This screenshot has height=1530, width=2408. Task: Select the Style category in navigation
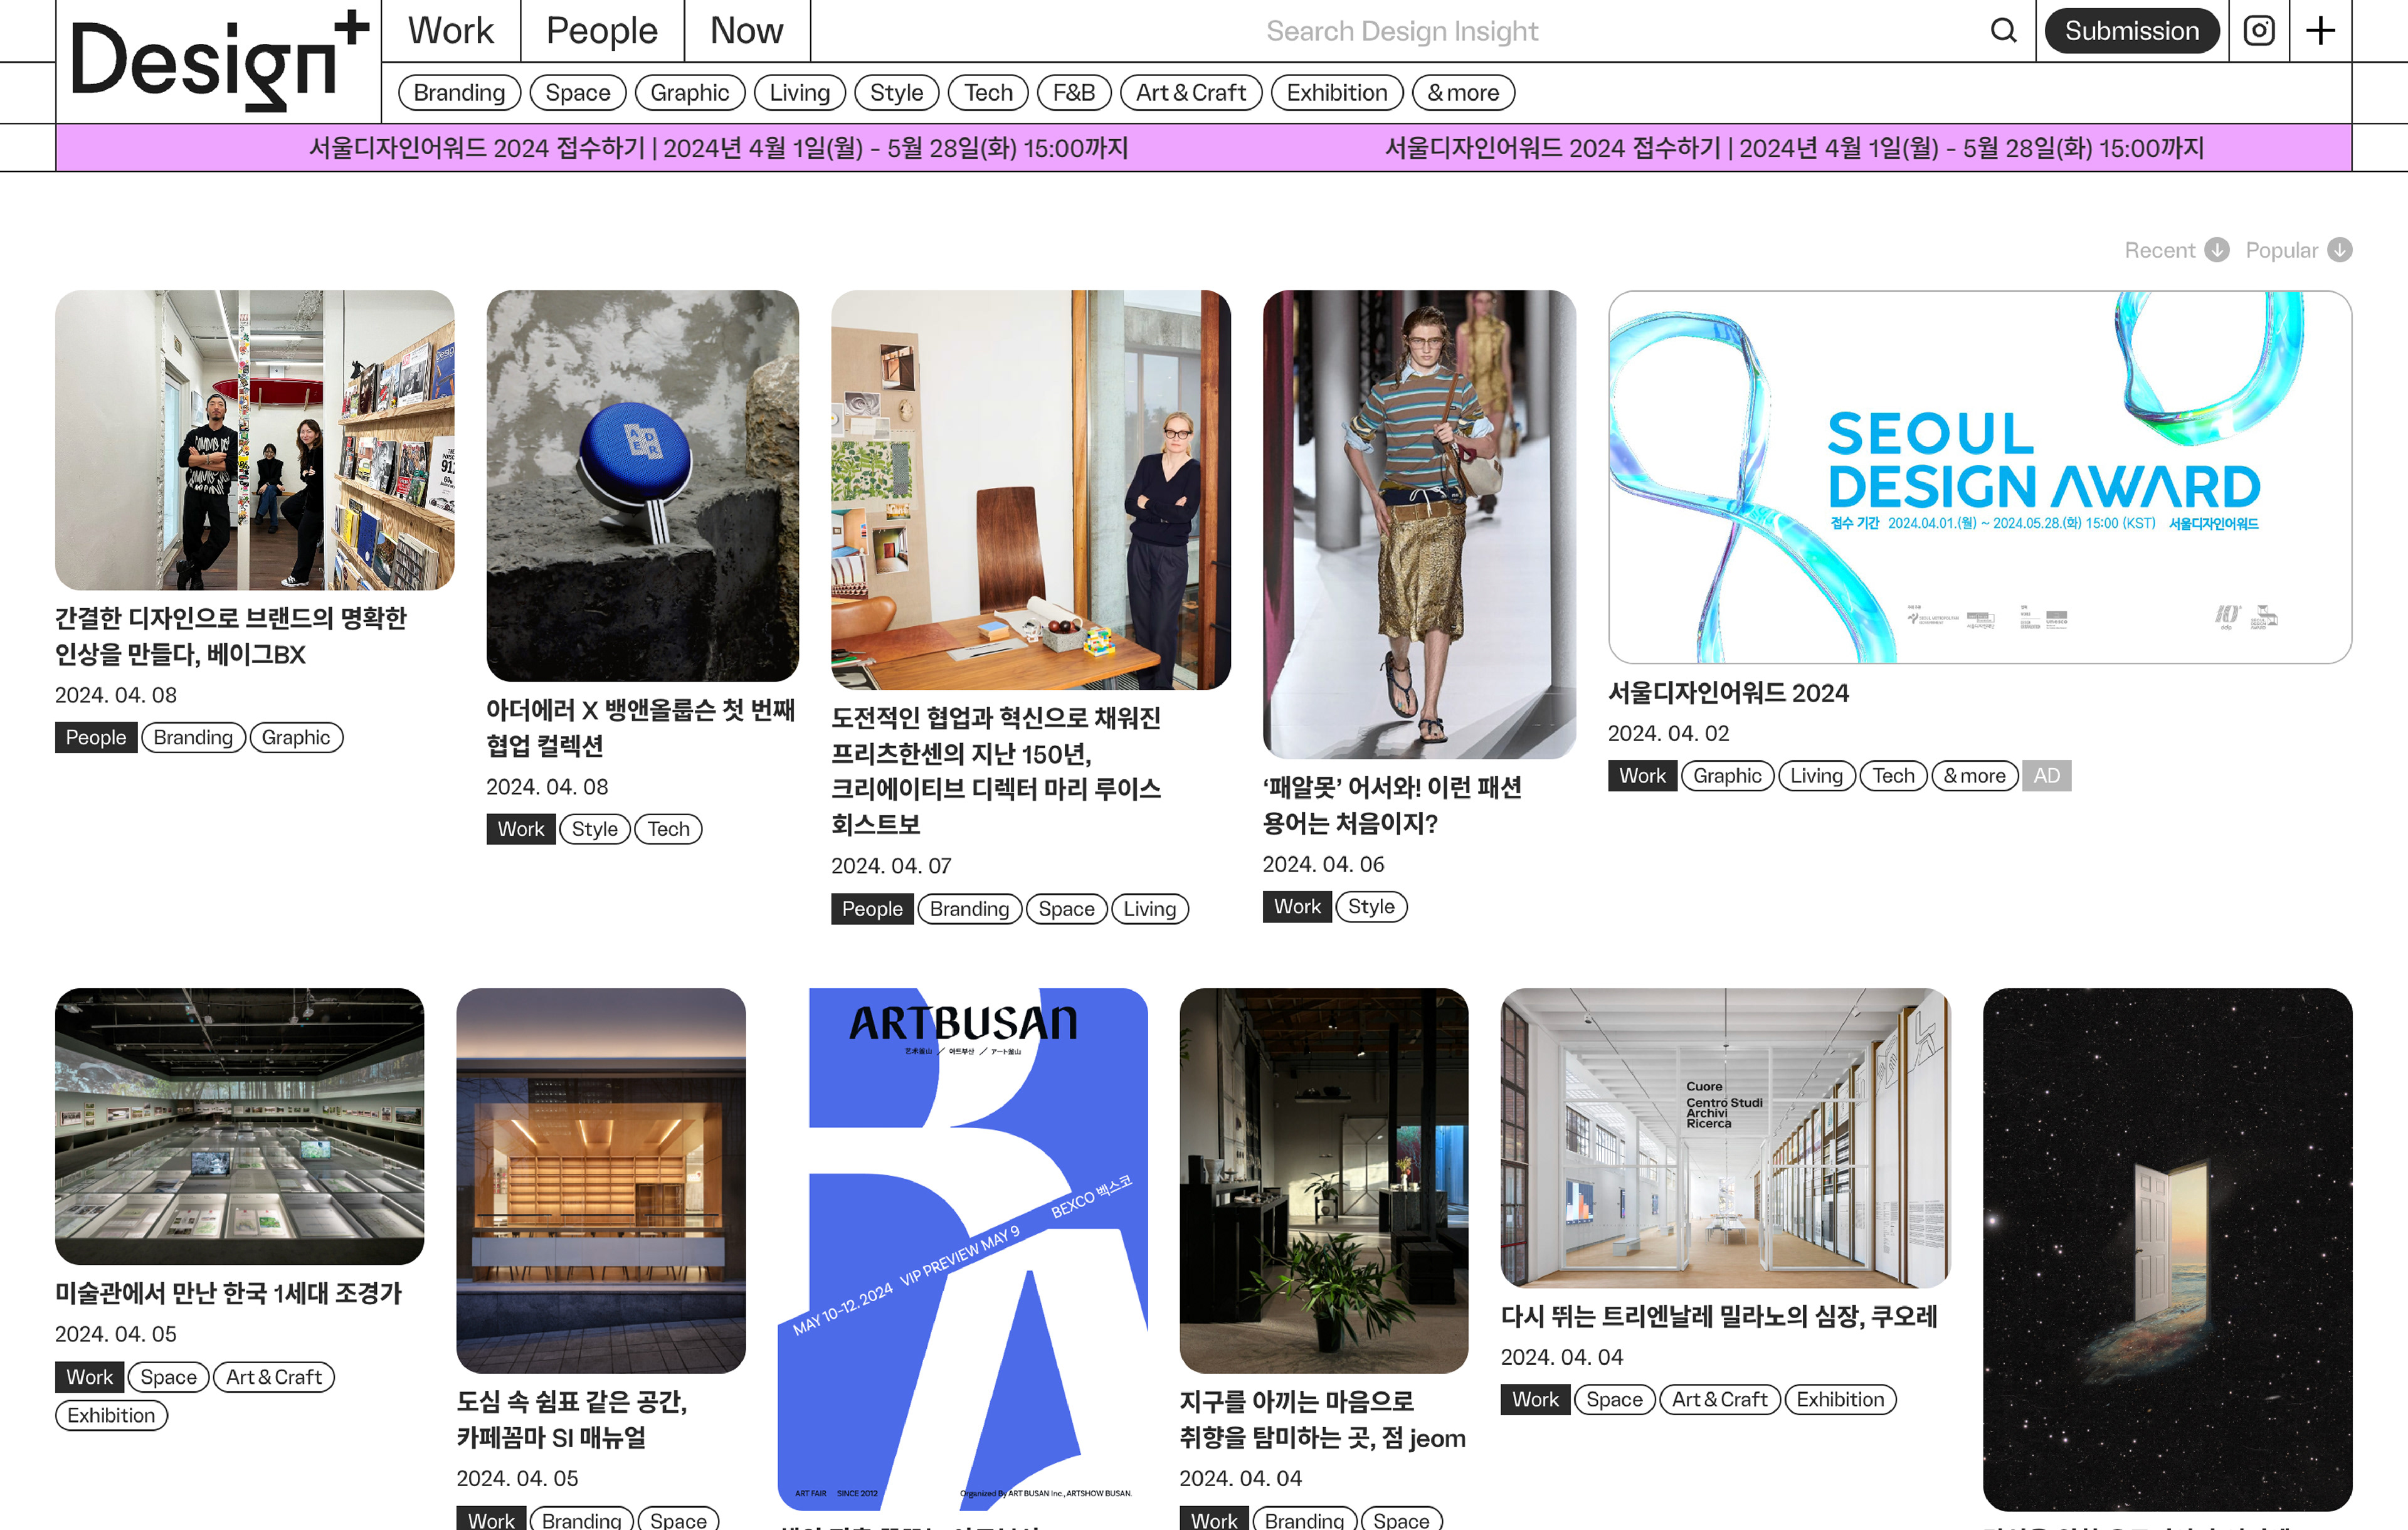[897, 93]
